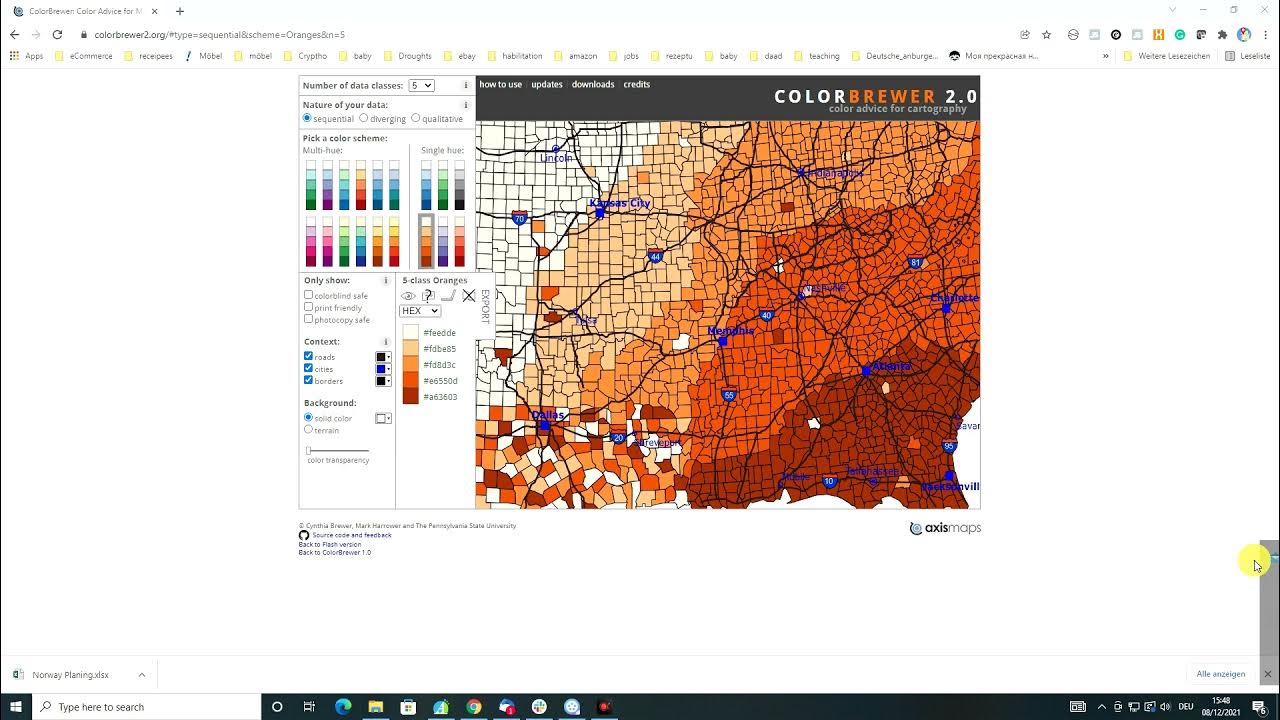This screenshot has width=1280, height=720.
Task: Open roads color picker dropdown
Action: pos(383,357)
